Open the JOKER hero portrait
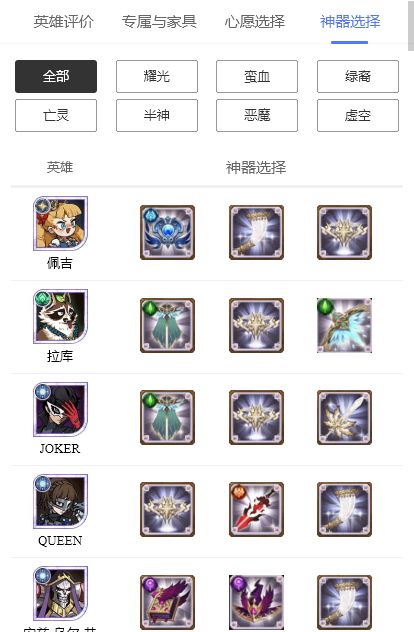Image resolution: width=414 pixels, height=632 pixels. 60,410
